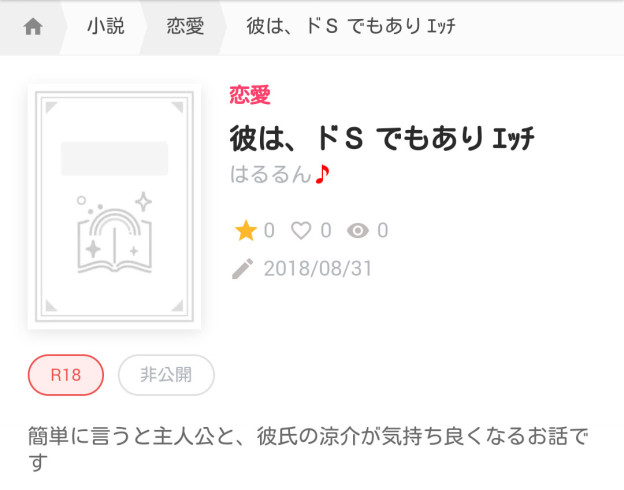Viewport: 624px width, 490px height.
Task: Click the main novel title heading
Action: click(382, 138)
